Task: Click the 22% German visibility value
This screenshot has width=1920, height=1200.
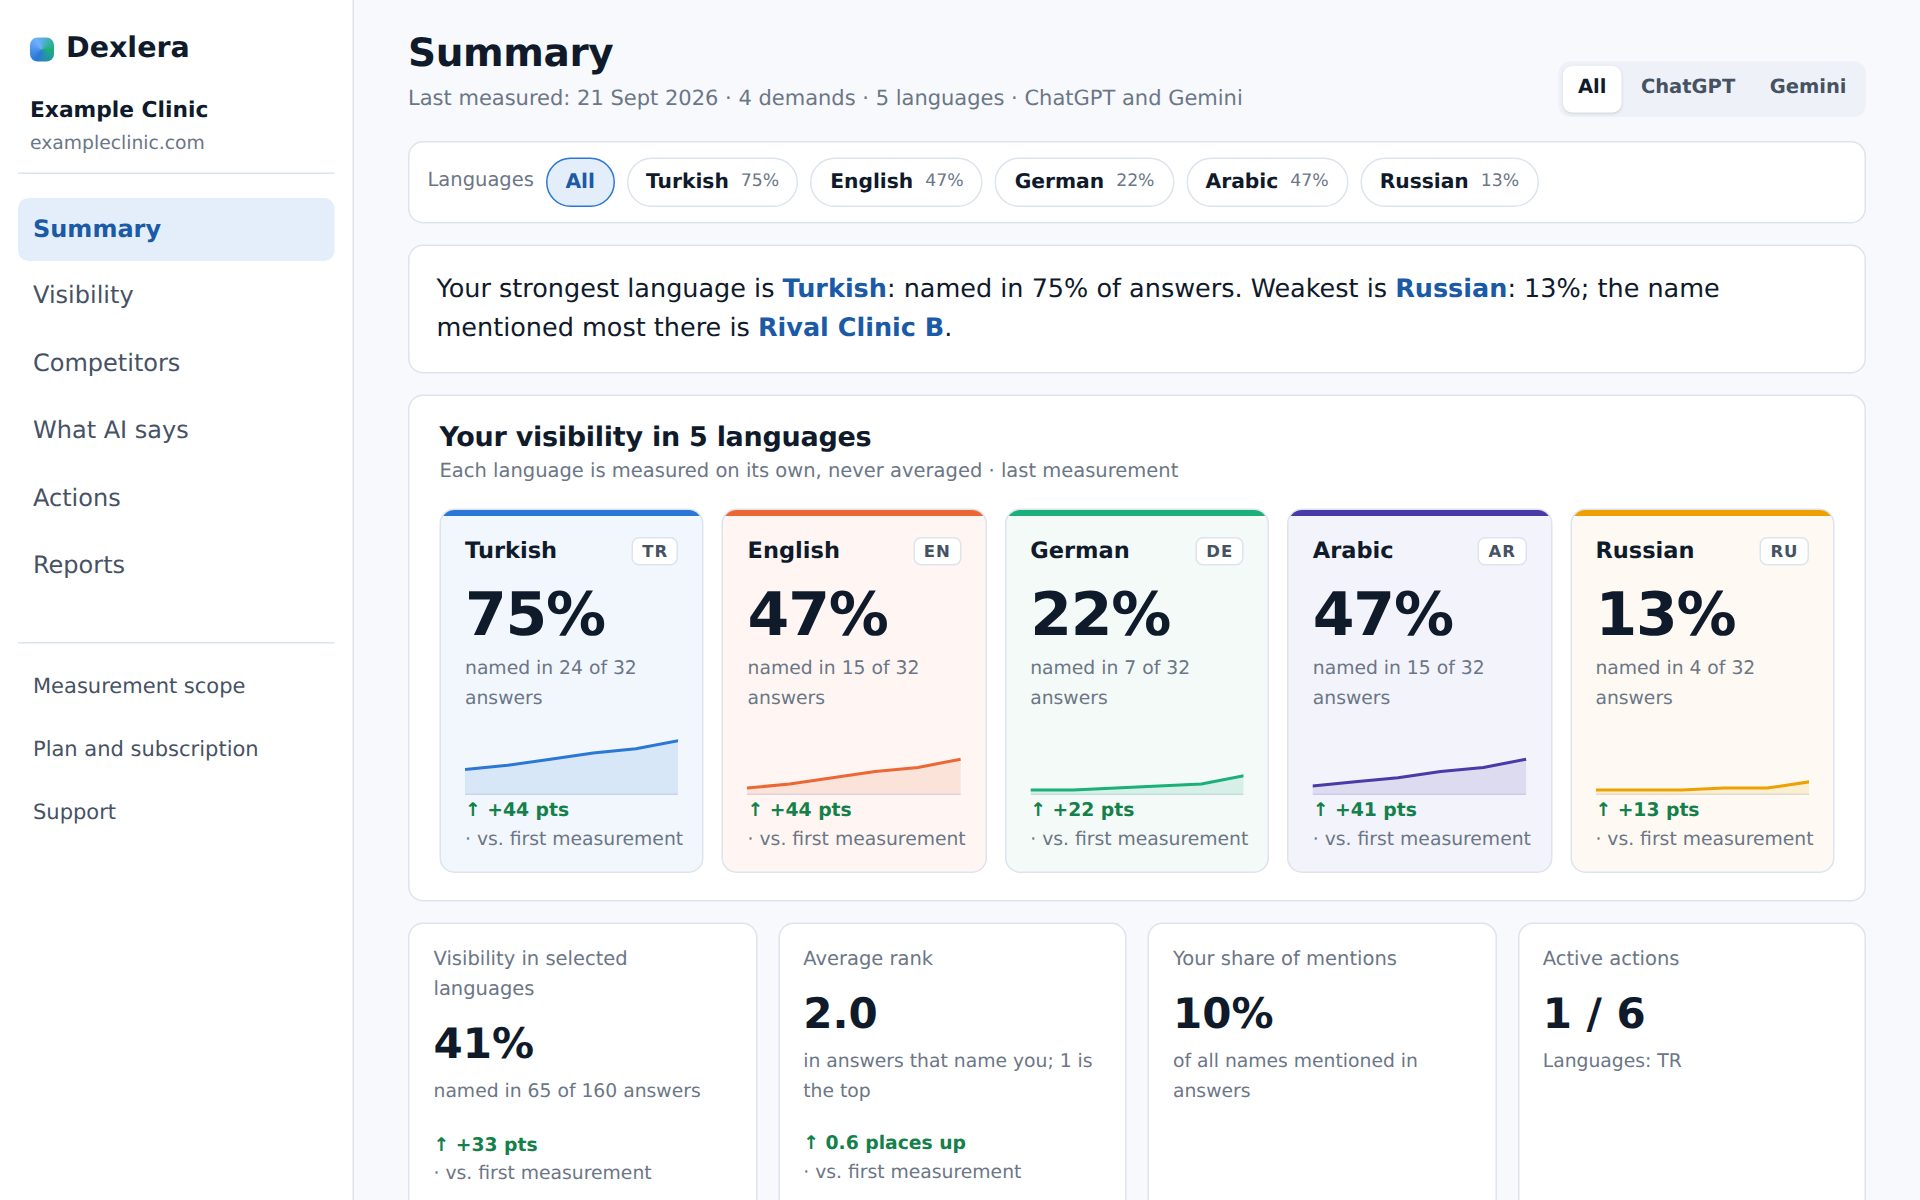Action: [1101, 614]
